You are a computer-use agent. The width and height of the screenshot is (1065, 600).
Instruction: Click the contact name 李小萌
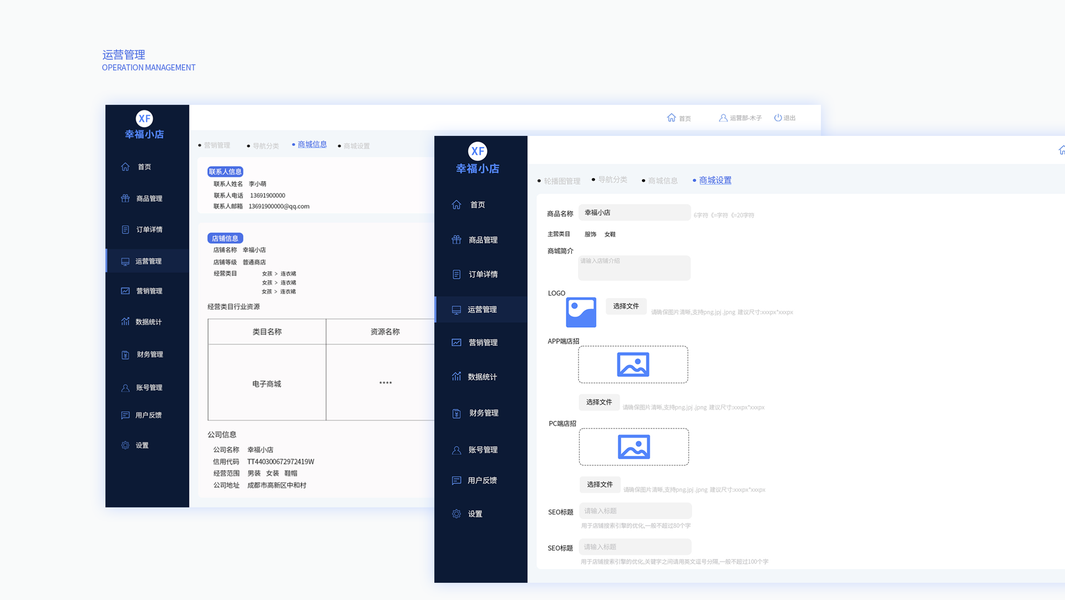[257, 184]
